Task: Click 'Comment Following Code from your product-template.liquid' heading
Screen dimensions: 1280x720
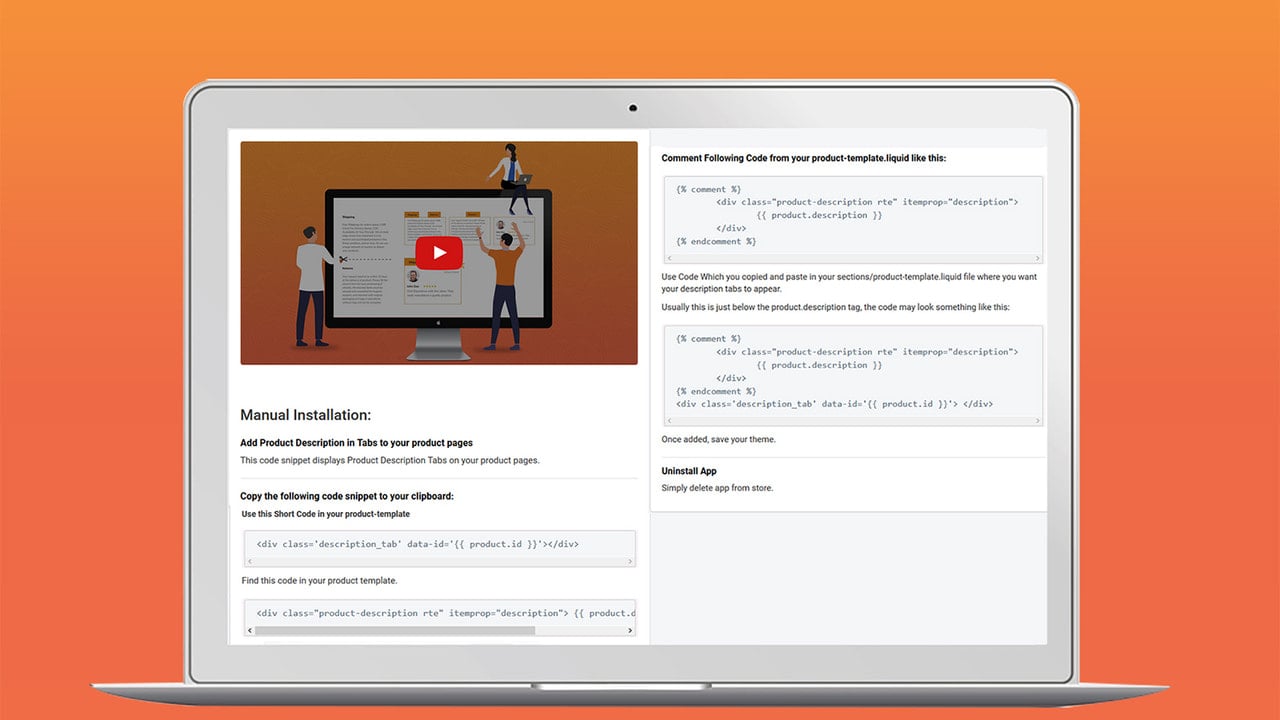Action: coord(803,158)
